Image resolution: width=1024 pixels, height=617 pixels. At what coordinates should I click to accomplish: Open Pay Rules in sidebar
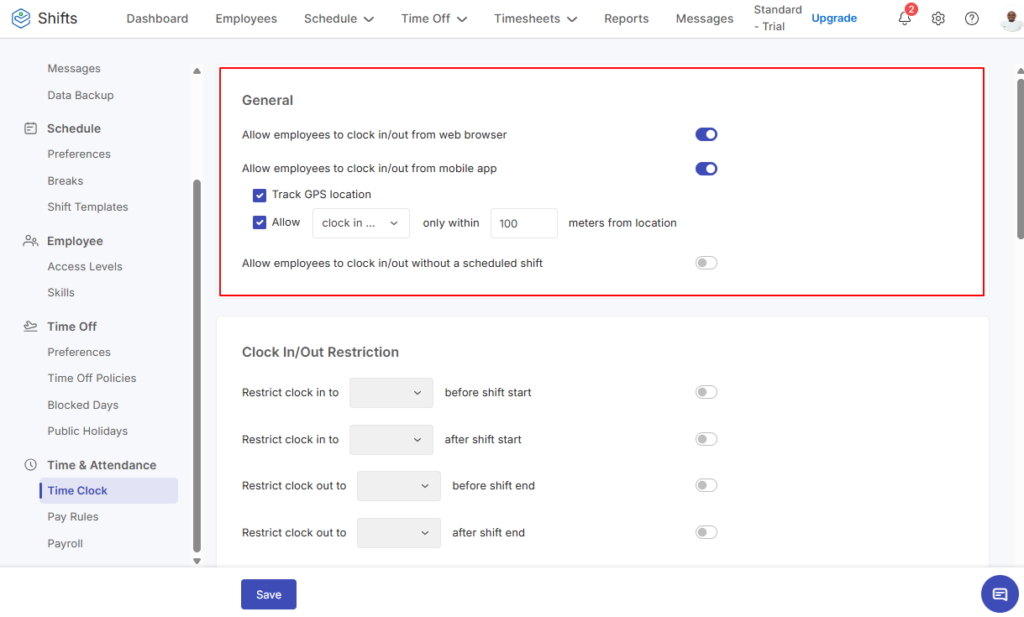[x=72, y=516]
